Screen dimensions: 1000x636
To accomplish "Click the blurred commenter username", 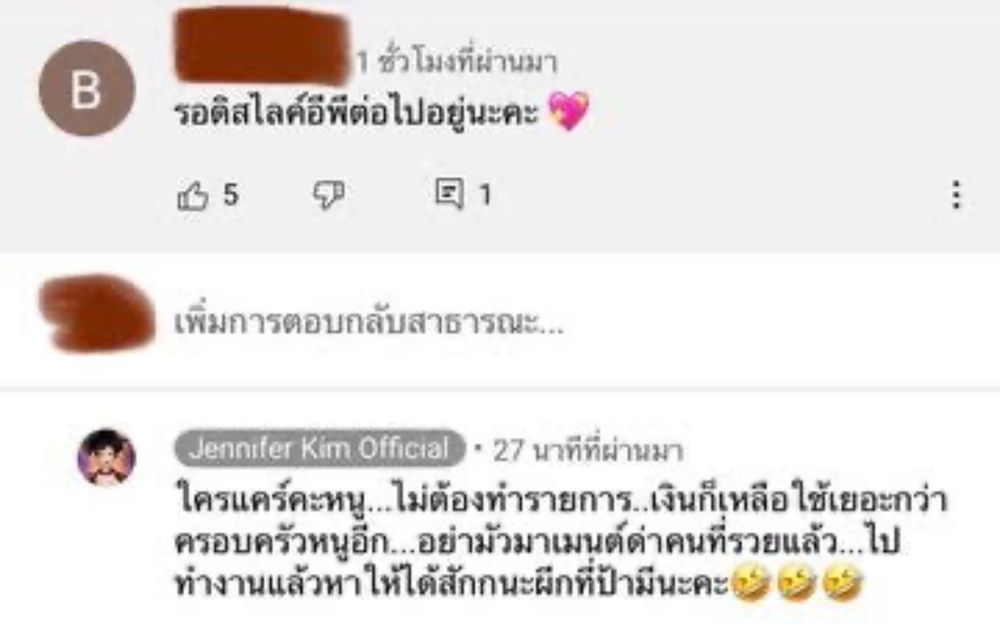I will click(262, 47).
